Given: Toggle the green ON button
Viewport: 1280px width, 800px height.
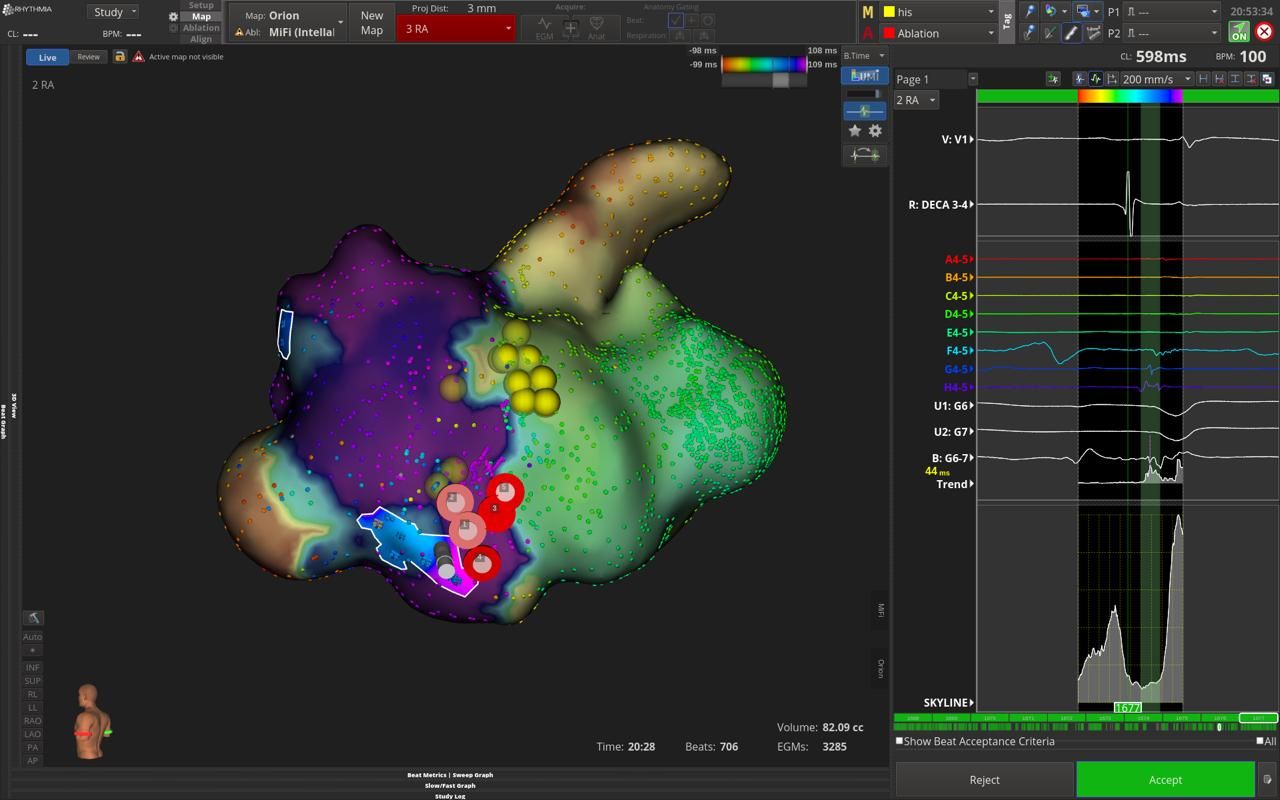Looking at the screenshot, I should (1239, 32).
